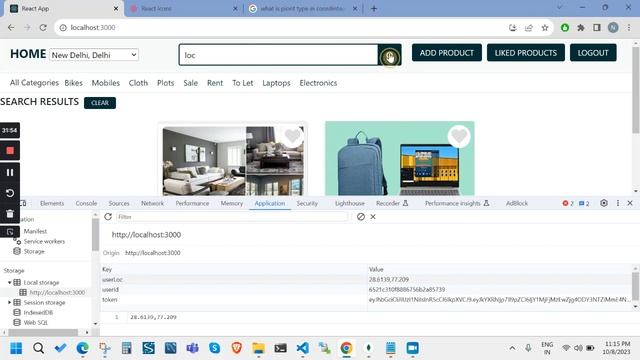Switch to DevTools Elements tab

click(52, 203)
